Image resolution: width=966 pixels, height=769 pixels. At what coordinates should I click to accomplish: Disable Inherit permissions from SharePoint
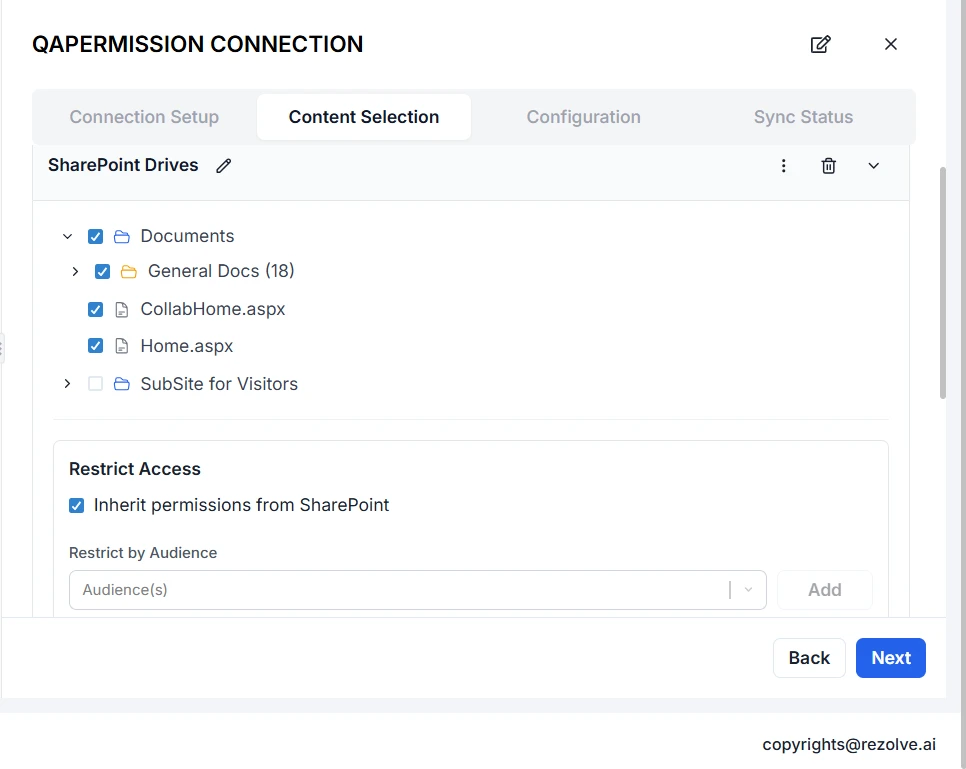tap(76, 506)
